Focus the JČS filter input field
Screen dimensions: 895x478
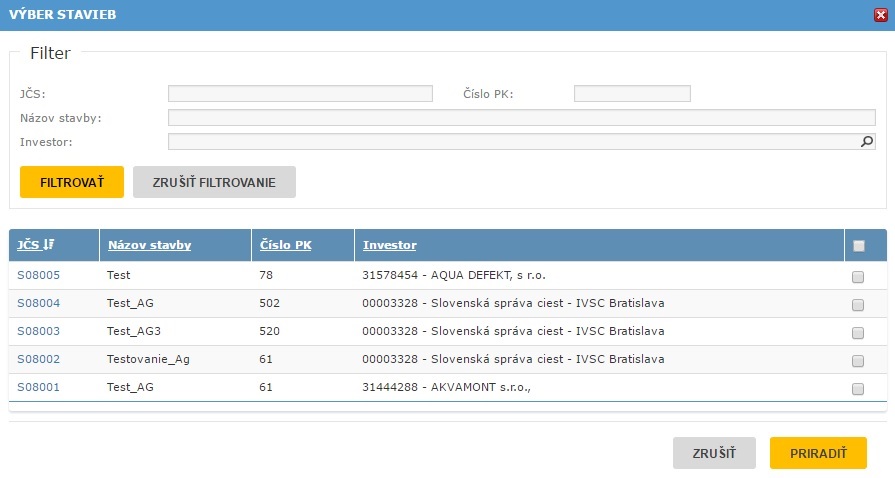tap(300, 94)
